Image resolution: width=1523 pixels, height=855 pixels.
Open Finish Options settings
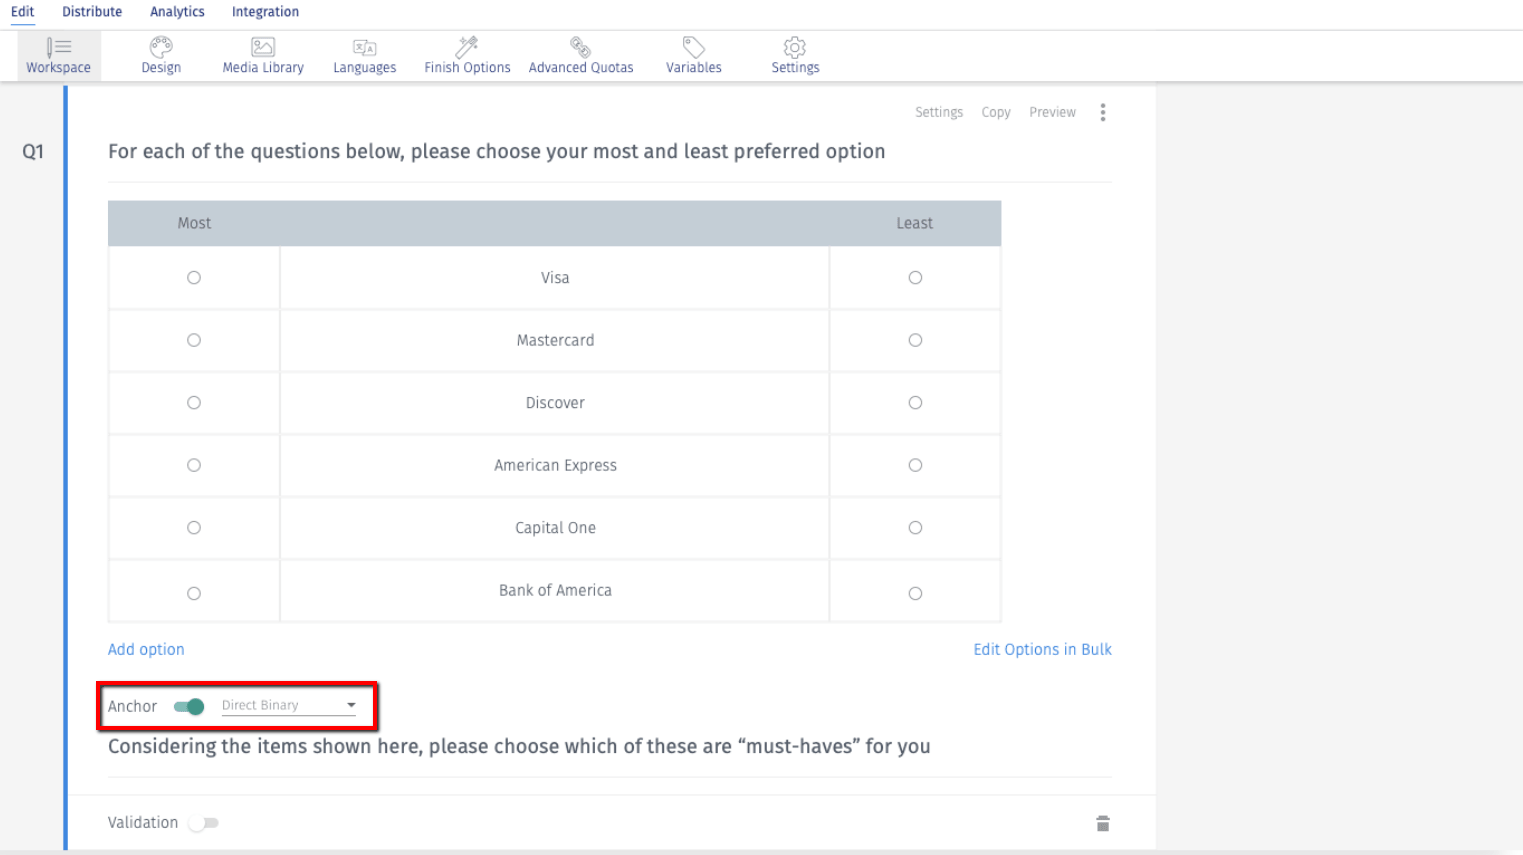[466, 55]
